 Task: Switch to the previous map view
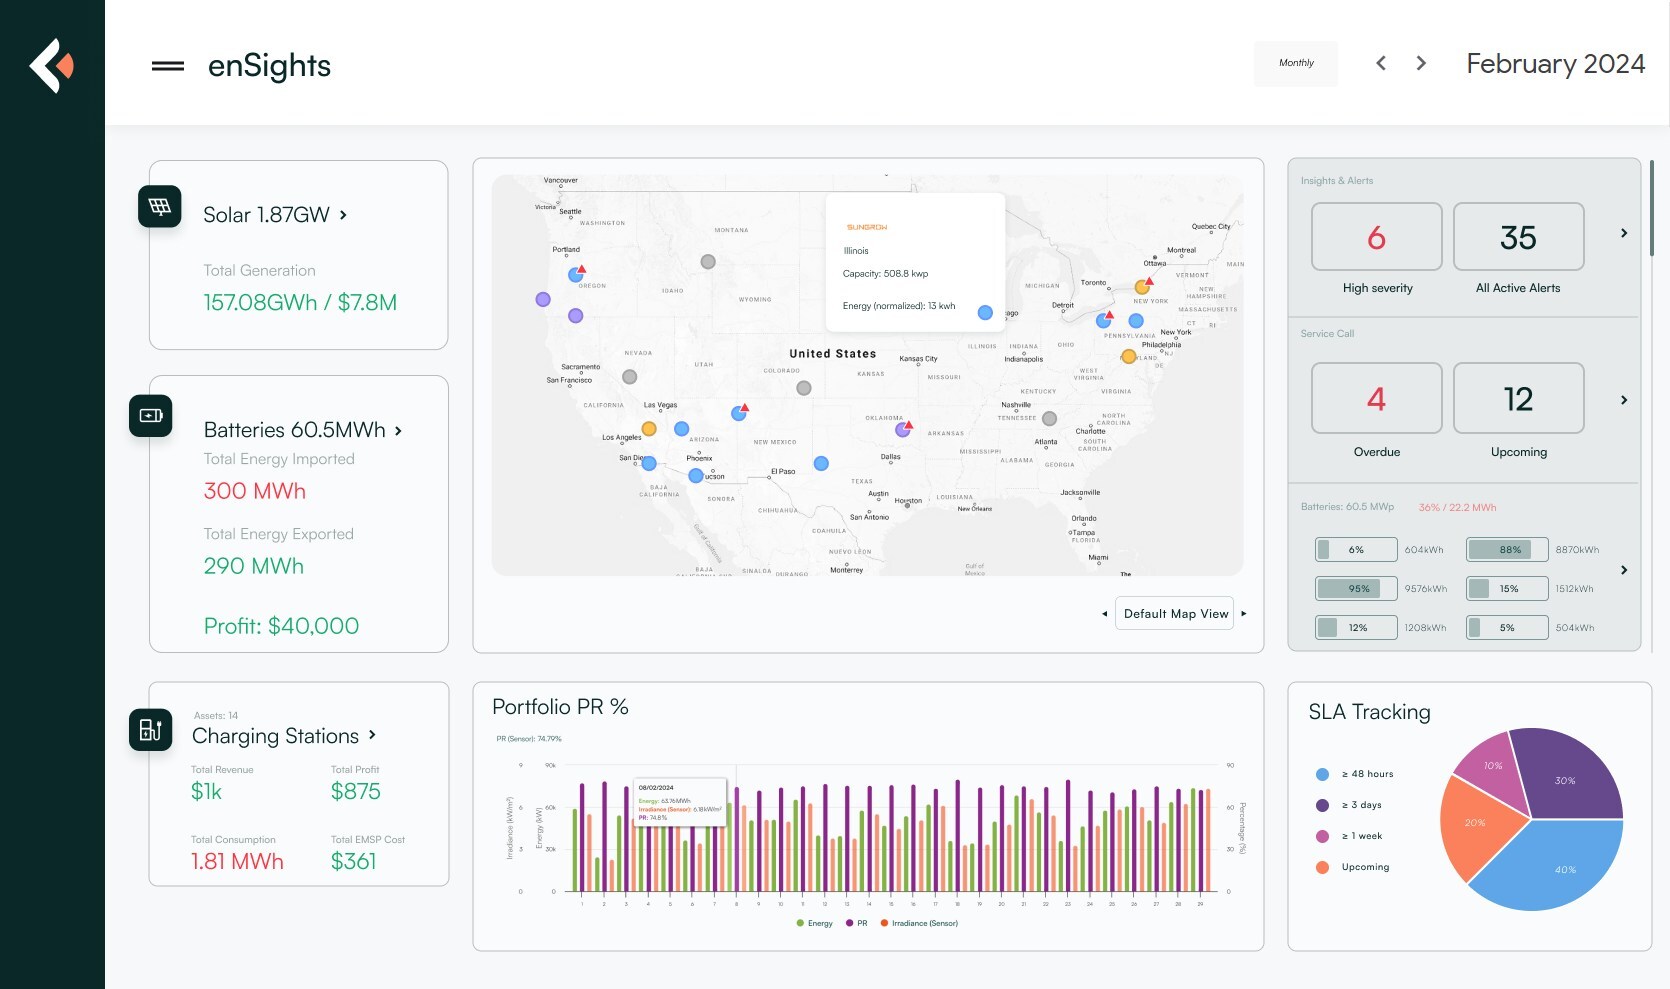click(x=1104, y=614)
